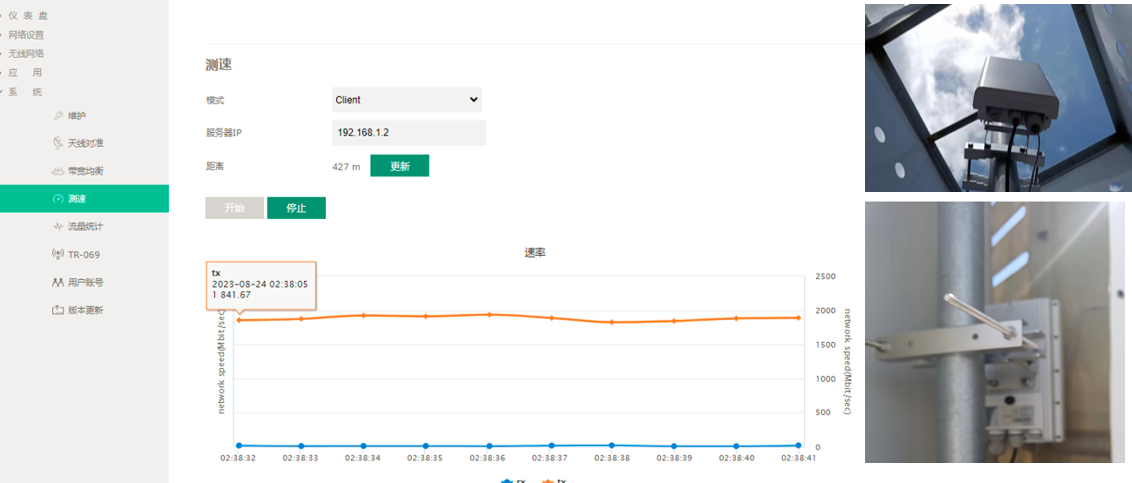The width and height of the screenshot is (1132, 483).
Task: Open the 应用 menu item
Action: tap(24, 72)
